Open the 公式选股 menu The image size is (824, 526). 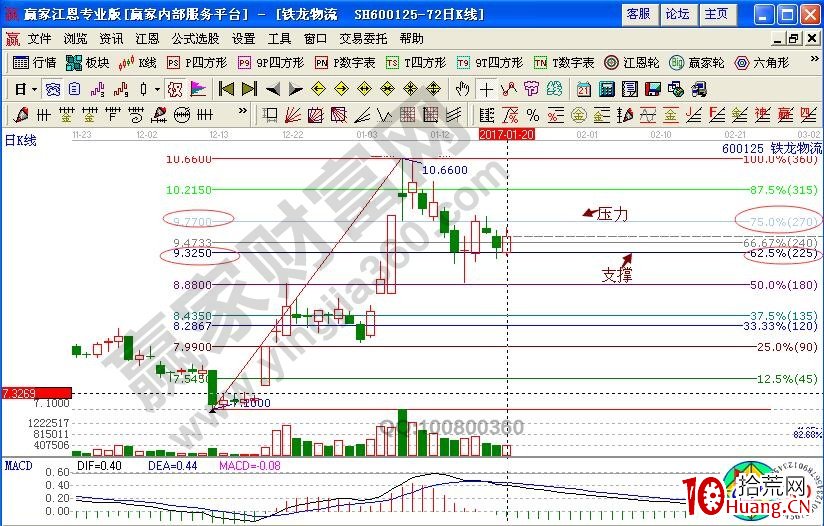pos(195,38)
